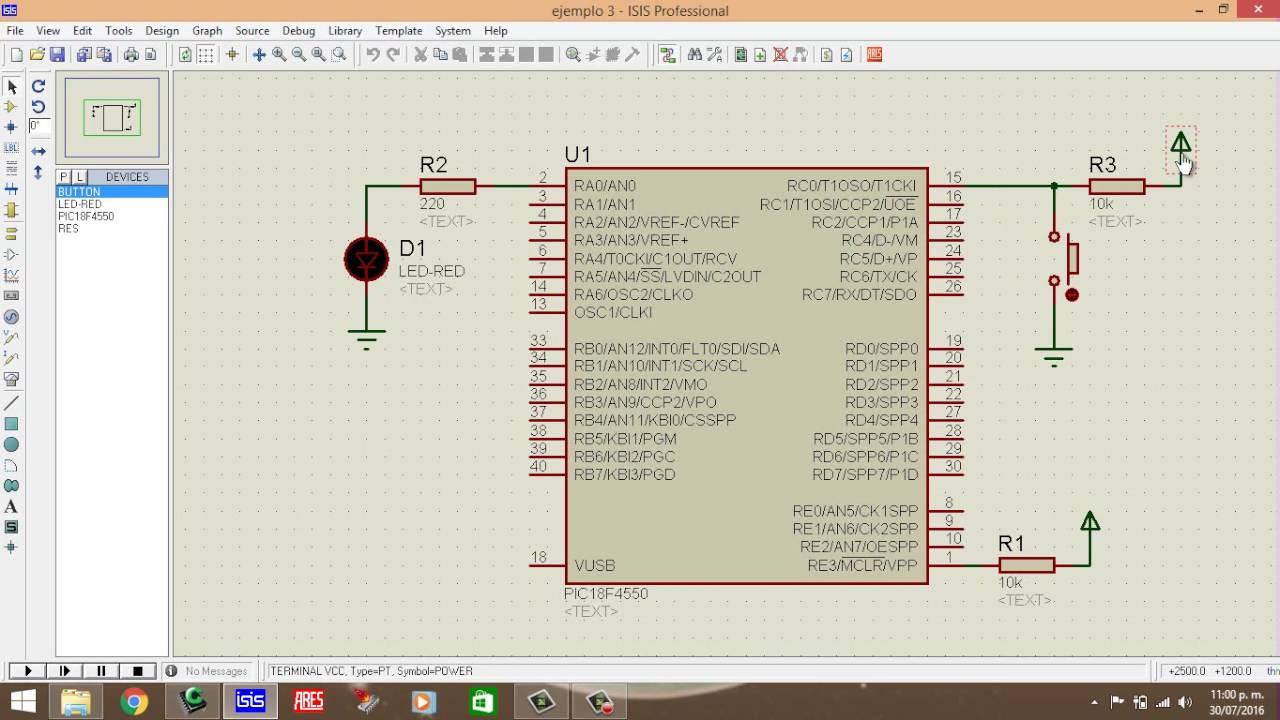Click the P pick devices button
The height and width of the screenshot is (720, 1280).
(64, 177)
